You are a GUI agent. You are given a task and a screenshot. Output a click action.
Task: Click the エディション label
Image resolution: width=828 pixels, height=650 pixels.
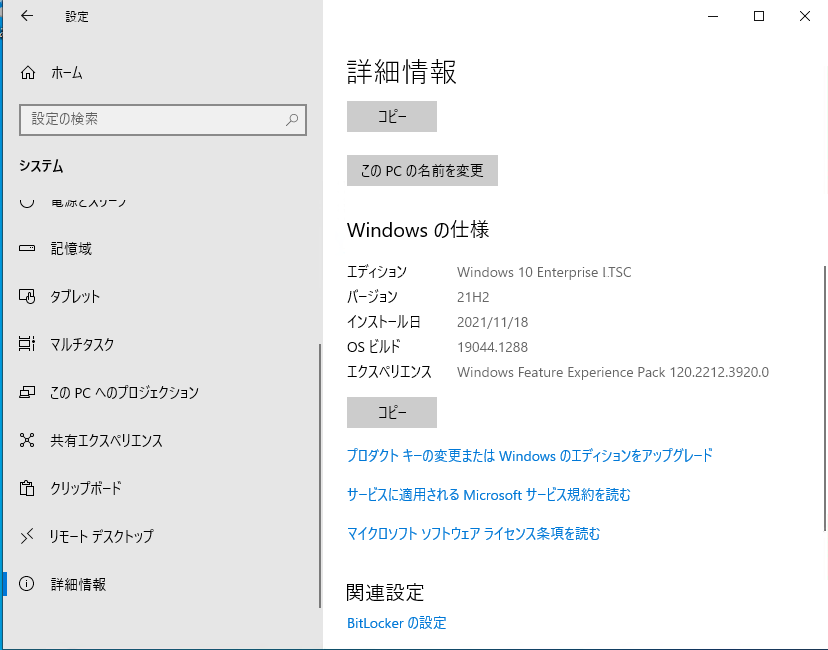tap(377, 272)
